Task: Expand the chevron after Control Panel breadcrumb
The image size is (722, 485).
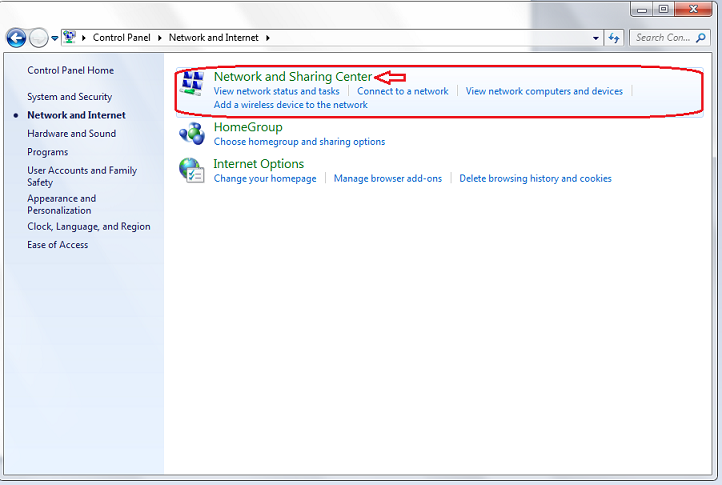Action: tap(160, 38)
